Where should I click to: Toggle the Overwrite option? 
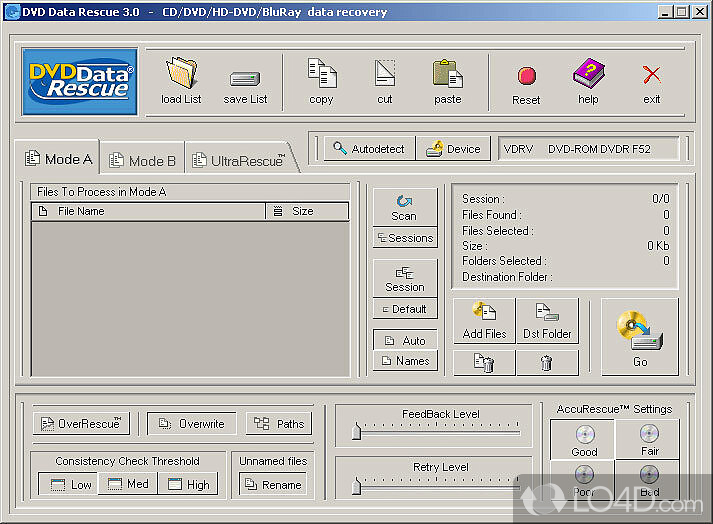191,423
